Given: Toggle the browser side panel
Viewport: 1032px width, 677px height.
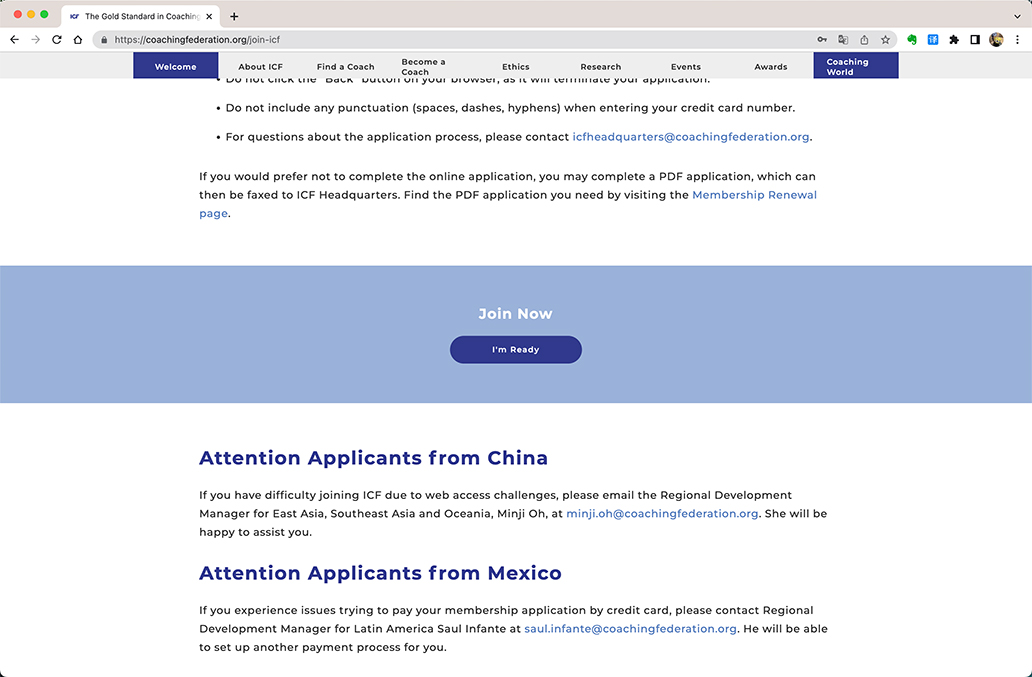Looking at the screenshot, I should (975, 40).
